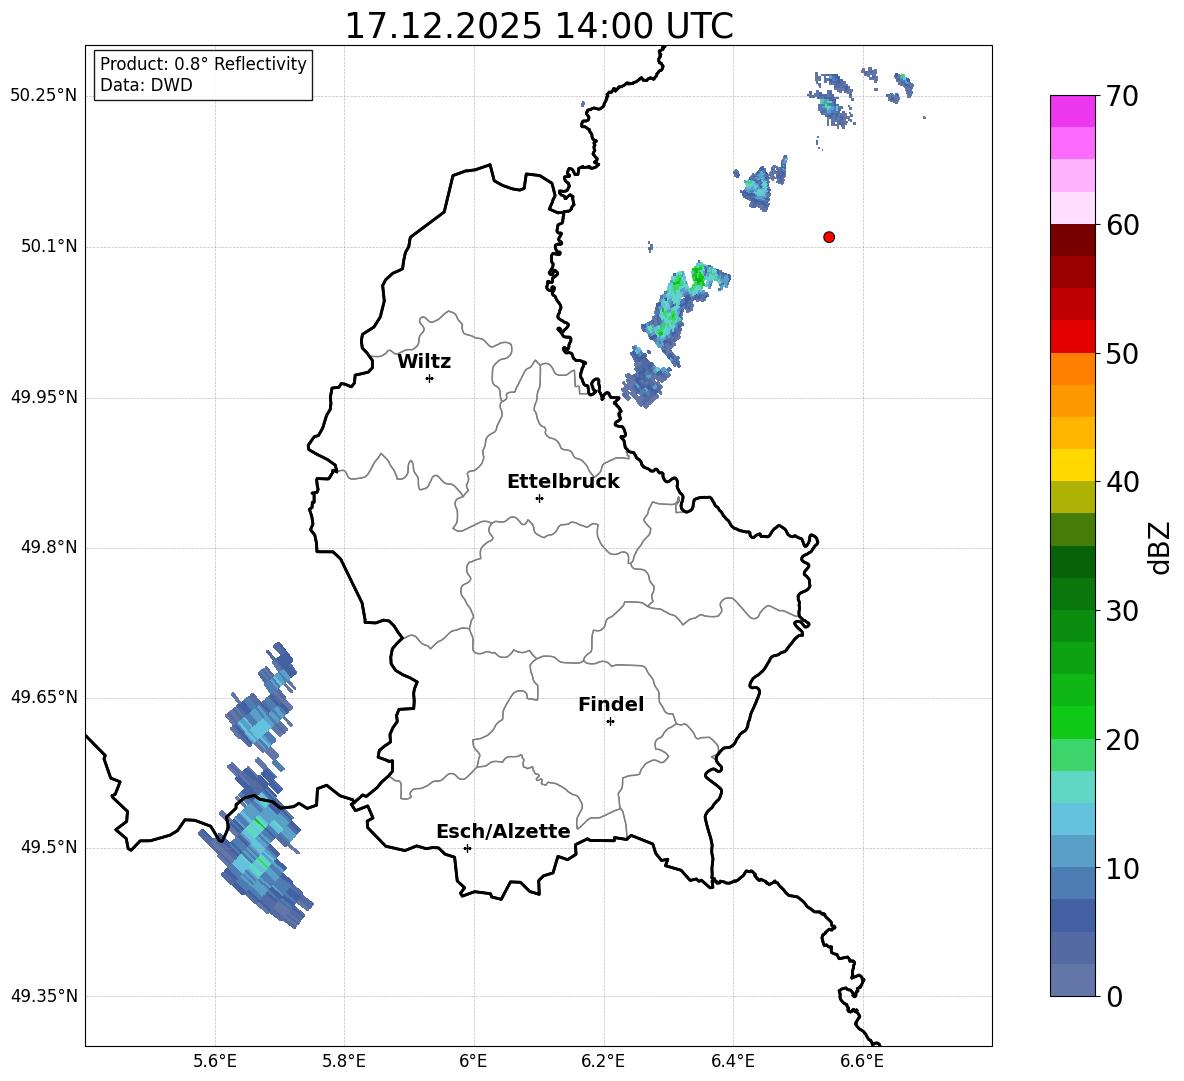Click the radar echo southwest of Luxembourg

click(x=257, y=845)
